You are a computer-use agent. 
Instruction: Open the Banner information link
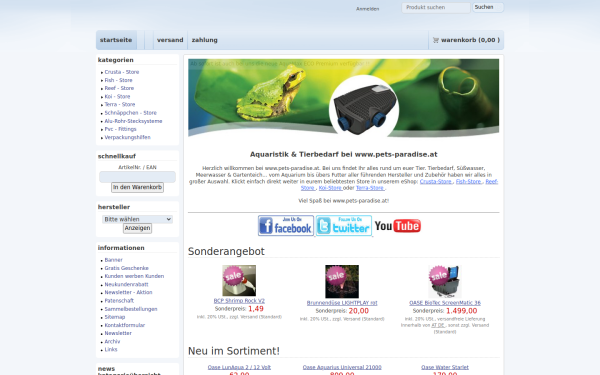coord(113,260)
